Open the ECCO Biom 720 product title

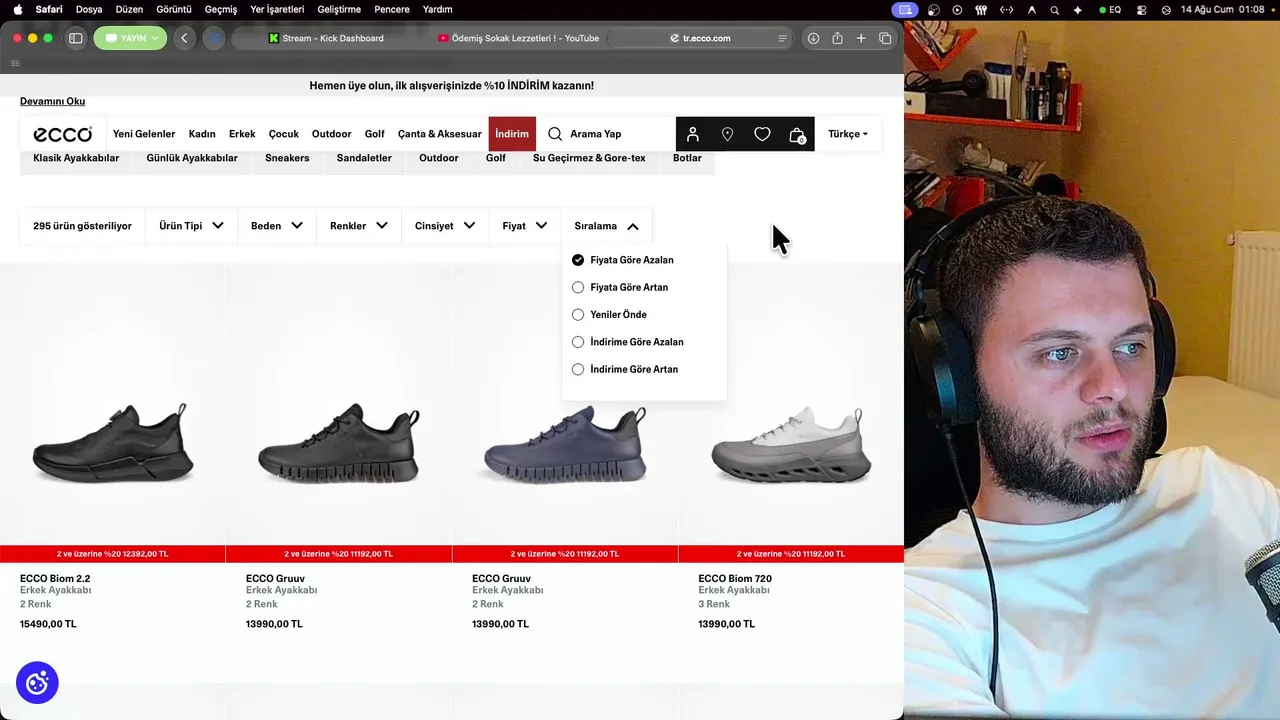point(735,578)
